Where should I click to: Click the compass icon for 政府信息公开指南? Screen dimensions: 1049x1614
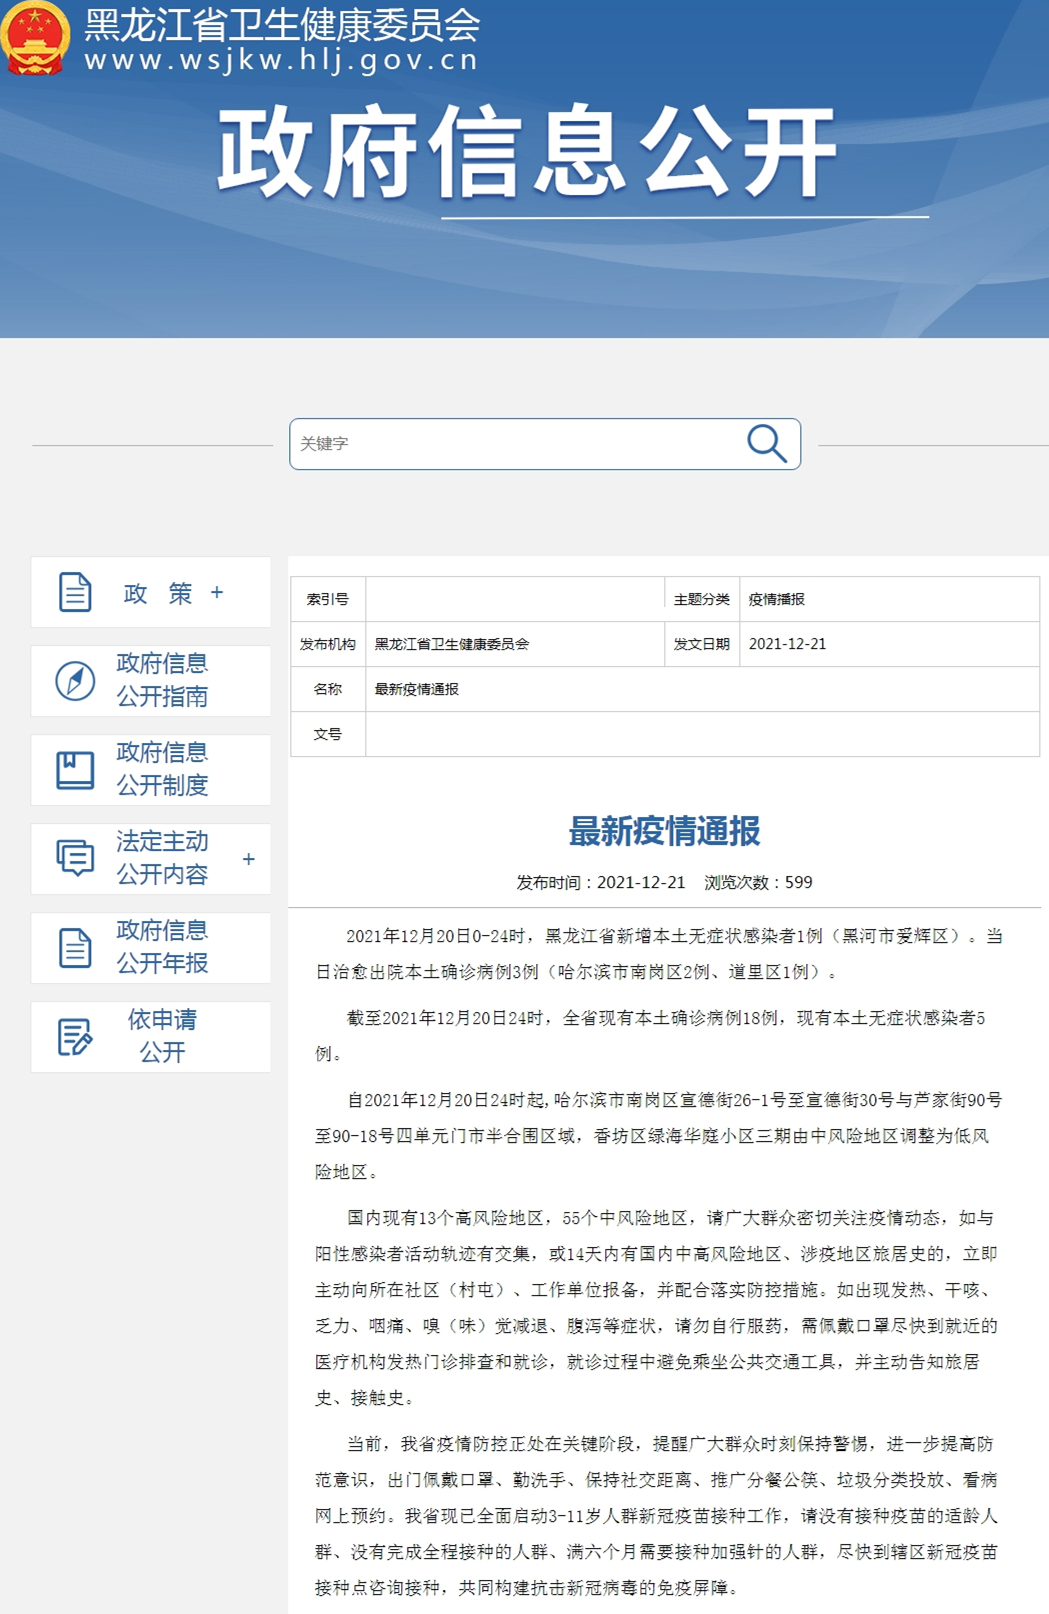[x=75, y=681]
